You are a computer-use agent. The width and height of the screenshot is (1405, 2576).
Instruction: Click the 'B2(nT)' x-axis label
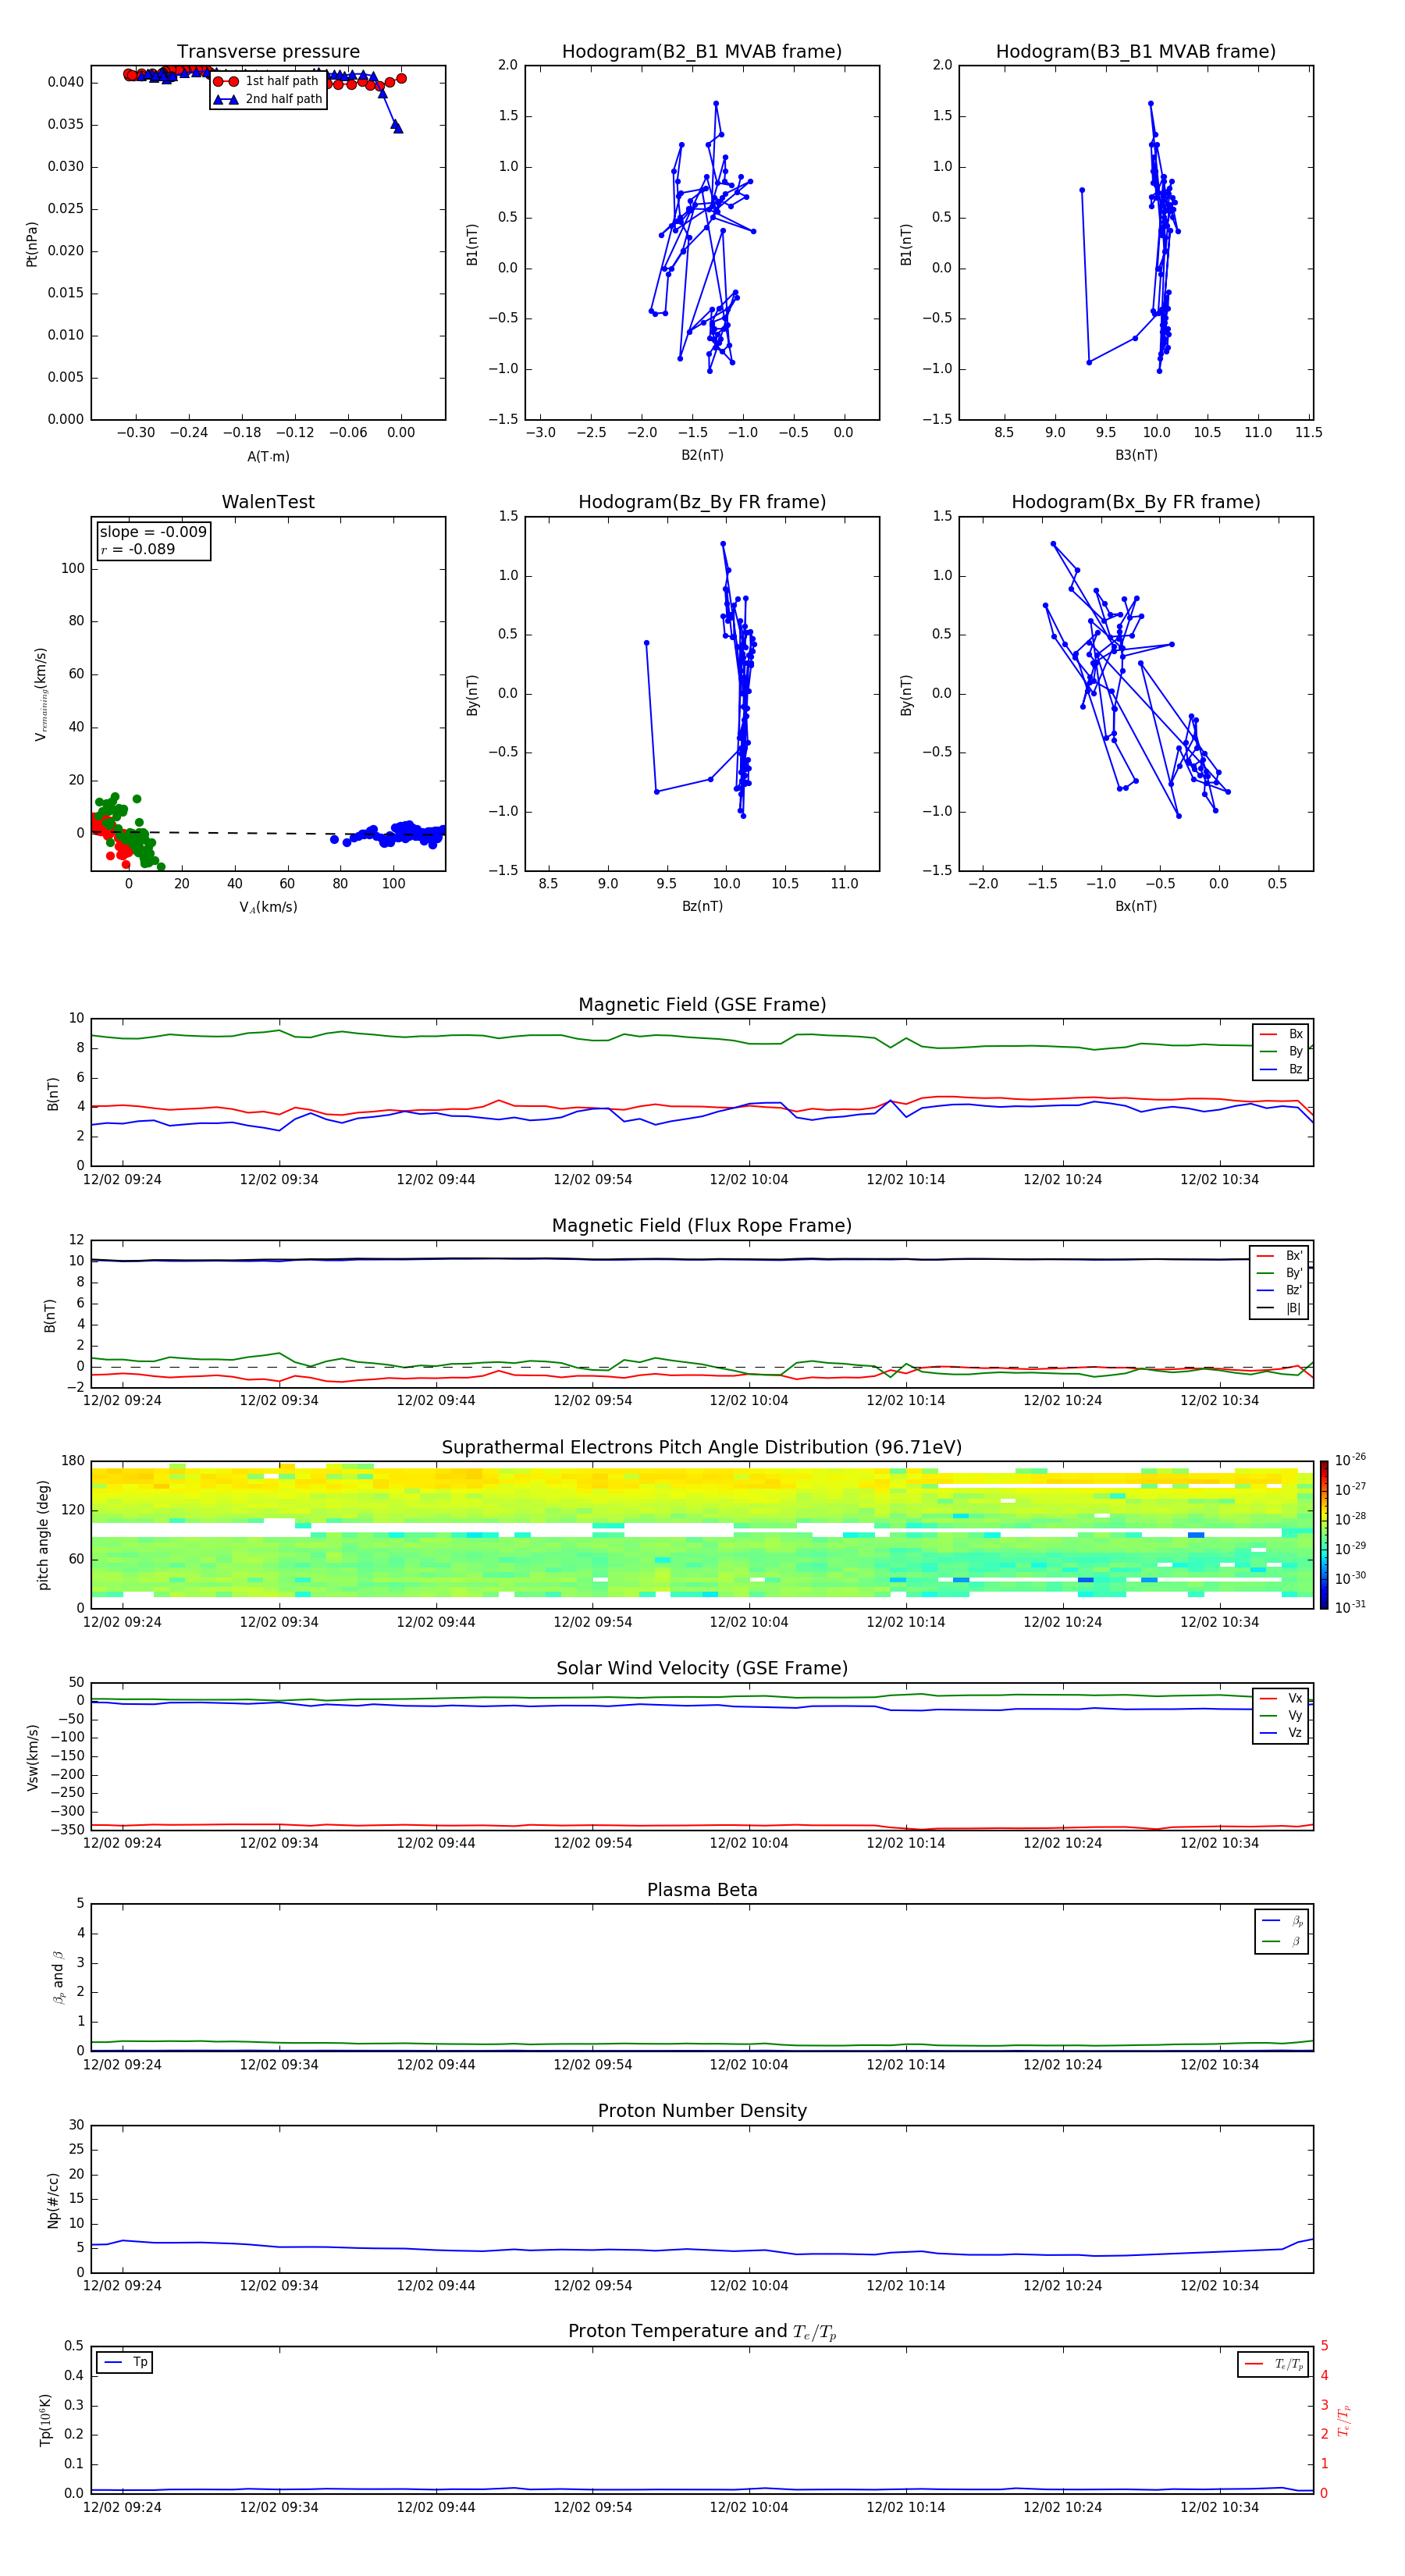tap(702, 455)
